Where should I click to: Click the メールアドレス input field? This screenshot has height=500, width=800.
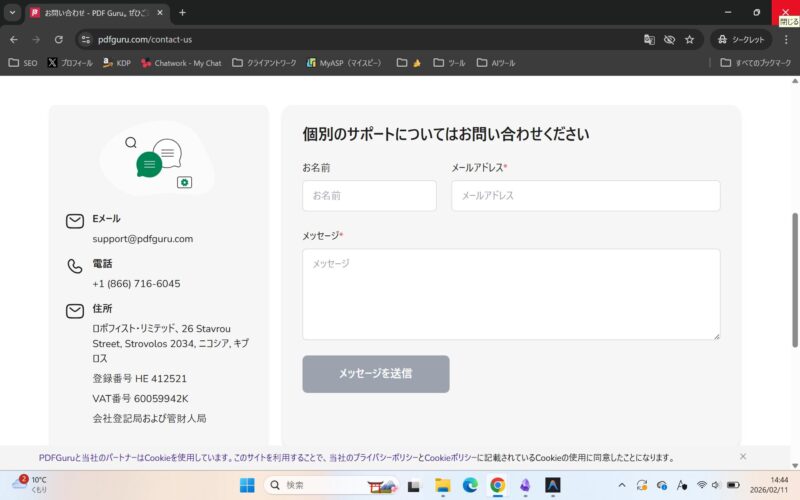pos(585,195)
